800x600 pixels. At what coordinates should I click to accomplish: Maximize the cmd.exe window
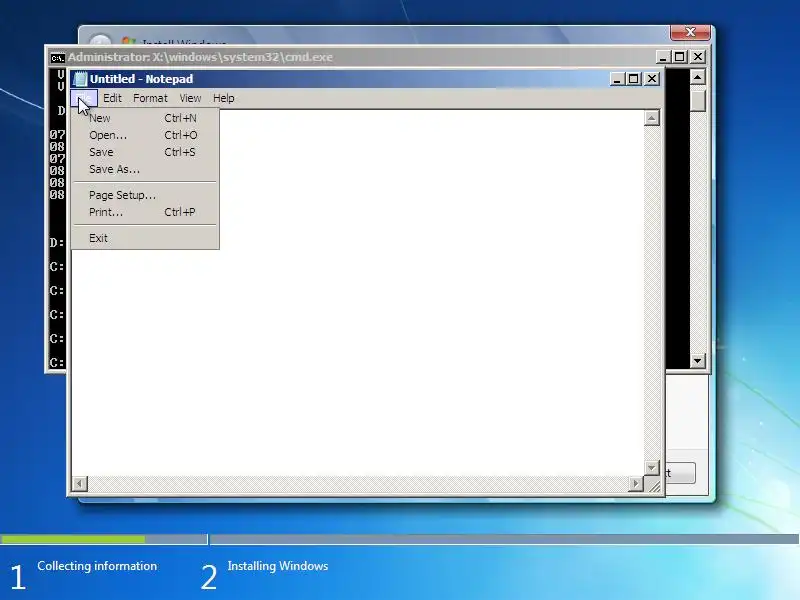click(x=680, y=57)
